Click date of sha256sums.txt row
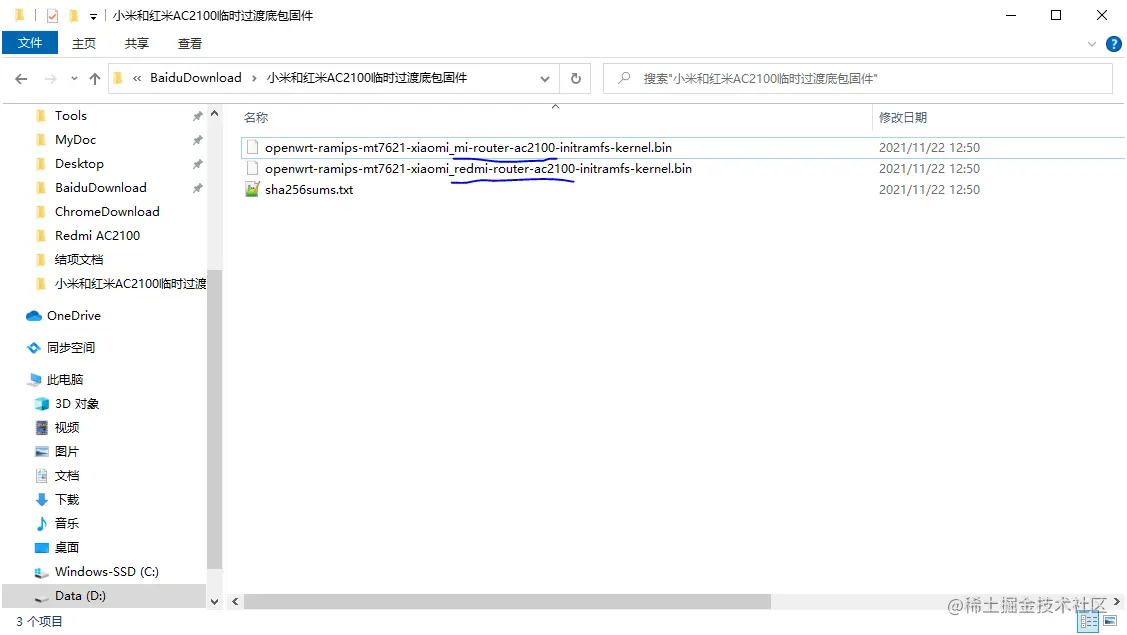This screenshot has height=635, width=1127. pos(929,189)
